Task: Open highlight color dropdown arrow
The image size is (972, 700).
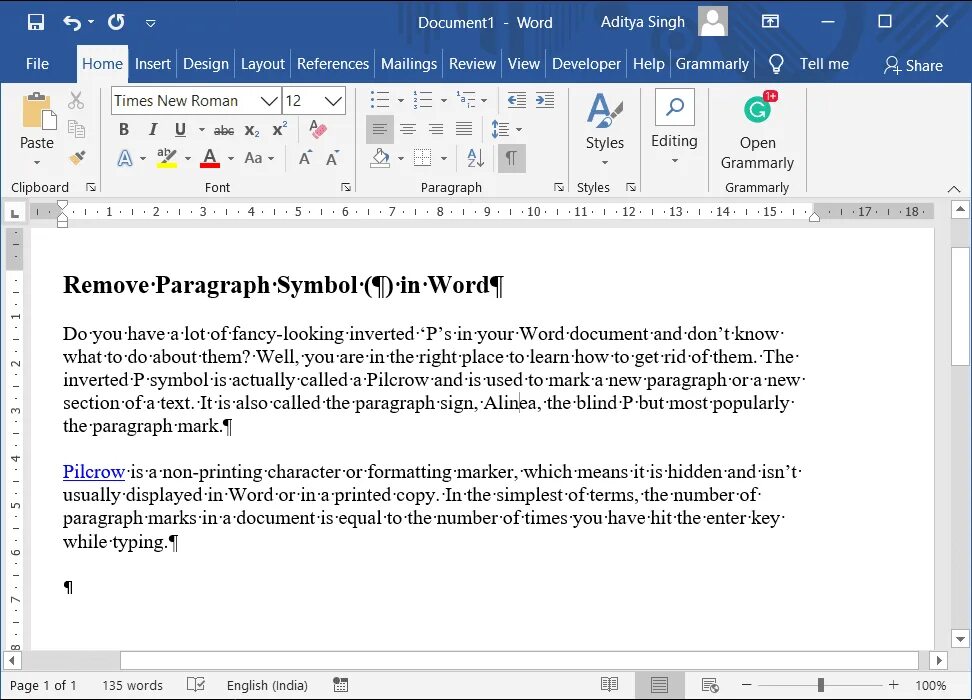Action: [x=188, y=159]
